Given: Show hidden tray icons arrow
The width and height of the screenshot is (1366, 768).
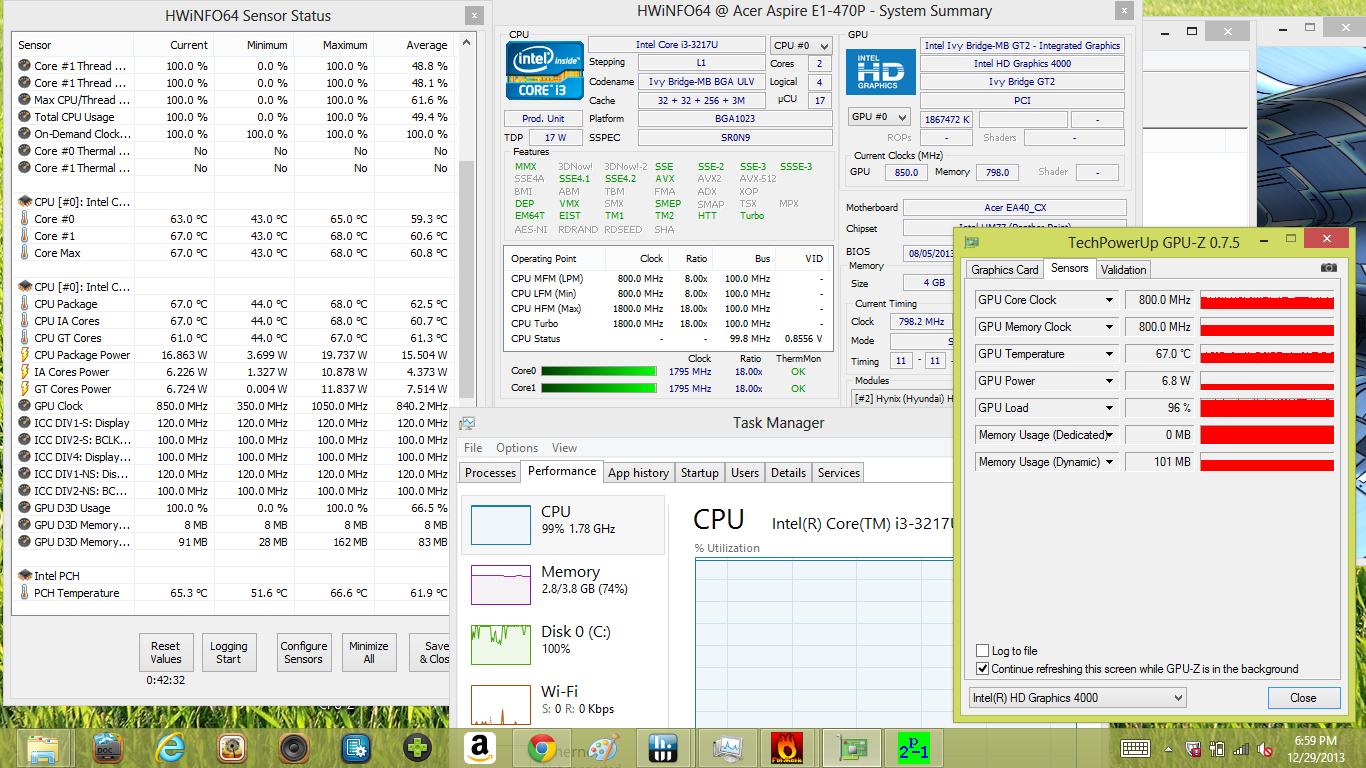Looking at the screenshot, I should (x=1169, y=749).
